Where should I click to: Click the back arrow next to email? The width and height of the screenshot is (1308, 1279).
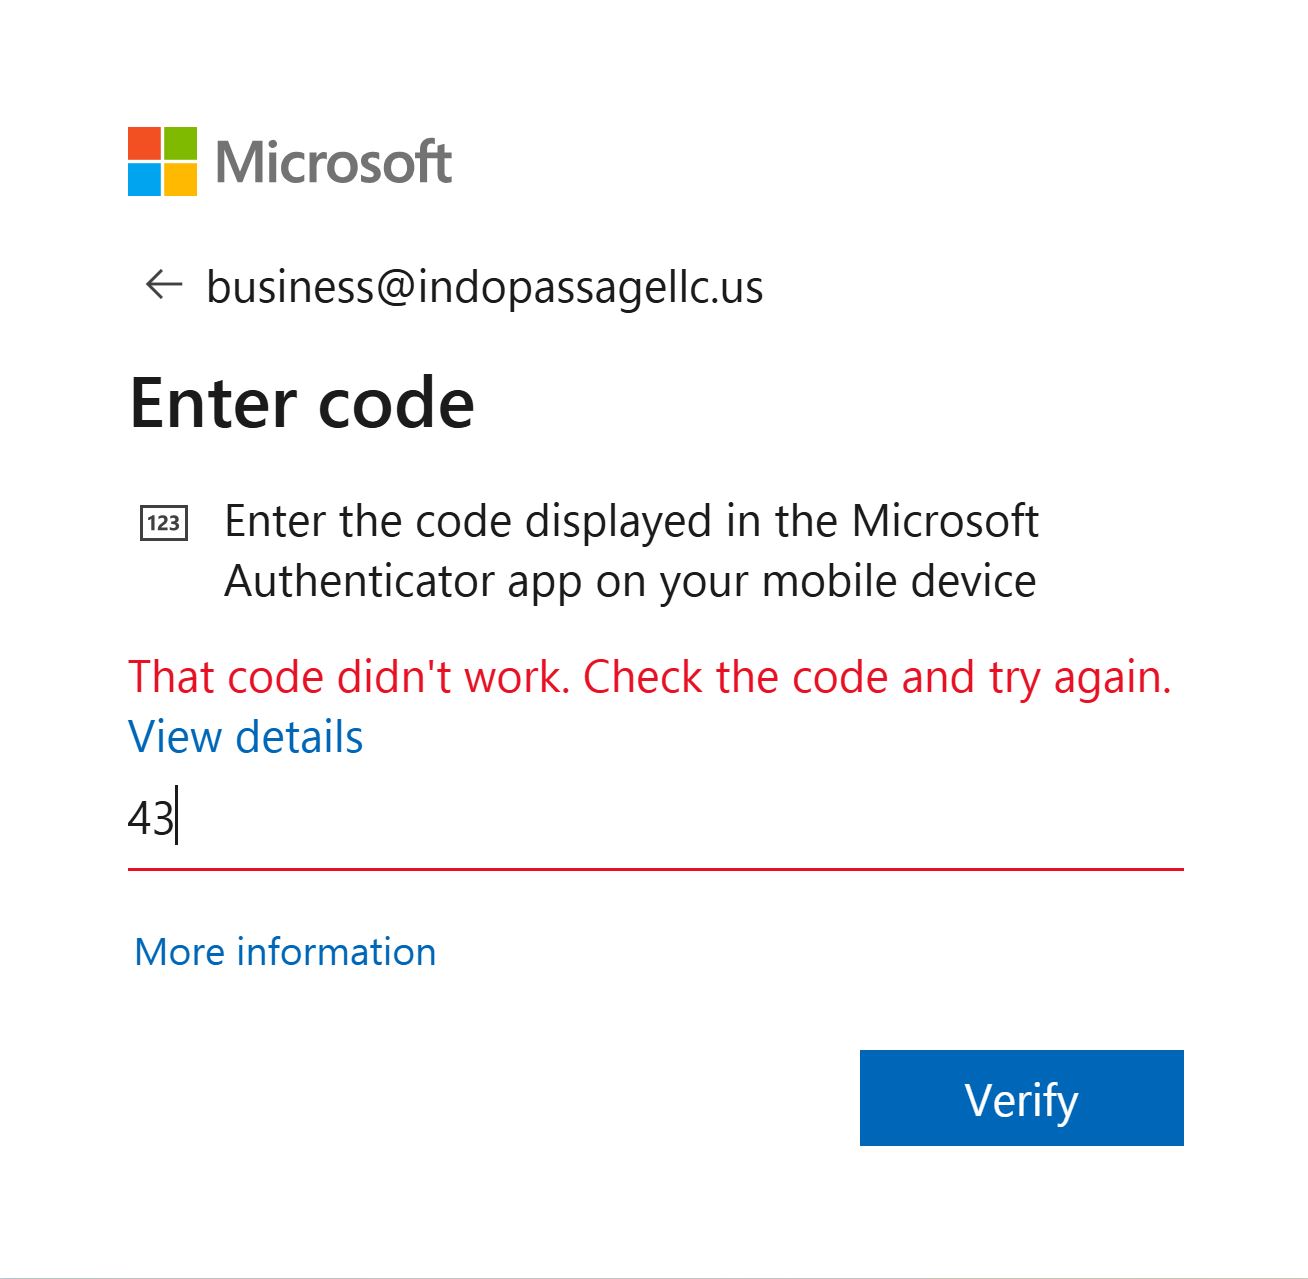coord(164,285)
